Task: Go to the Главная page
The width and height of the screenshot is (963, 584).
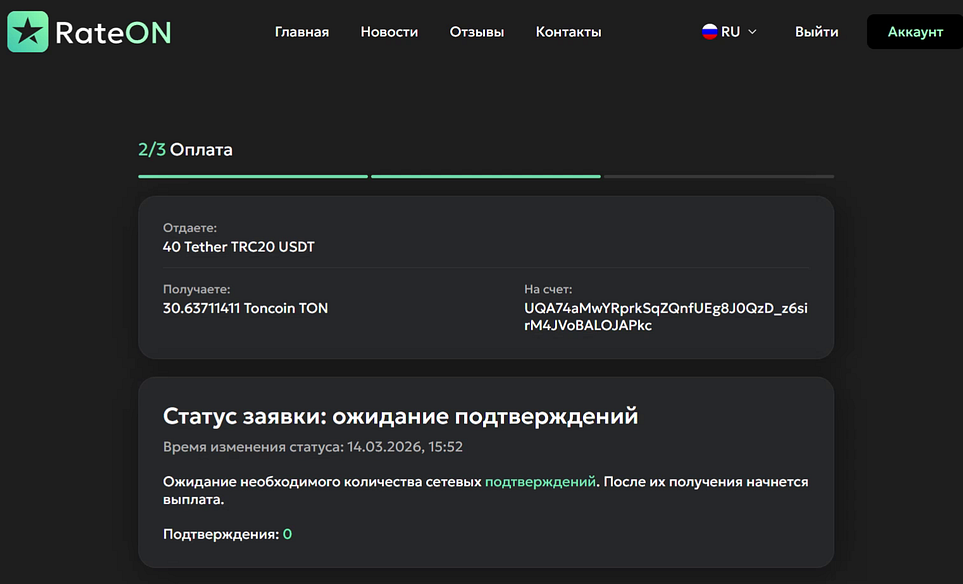Action: pyautogui.click(x=301, y=32)
